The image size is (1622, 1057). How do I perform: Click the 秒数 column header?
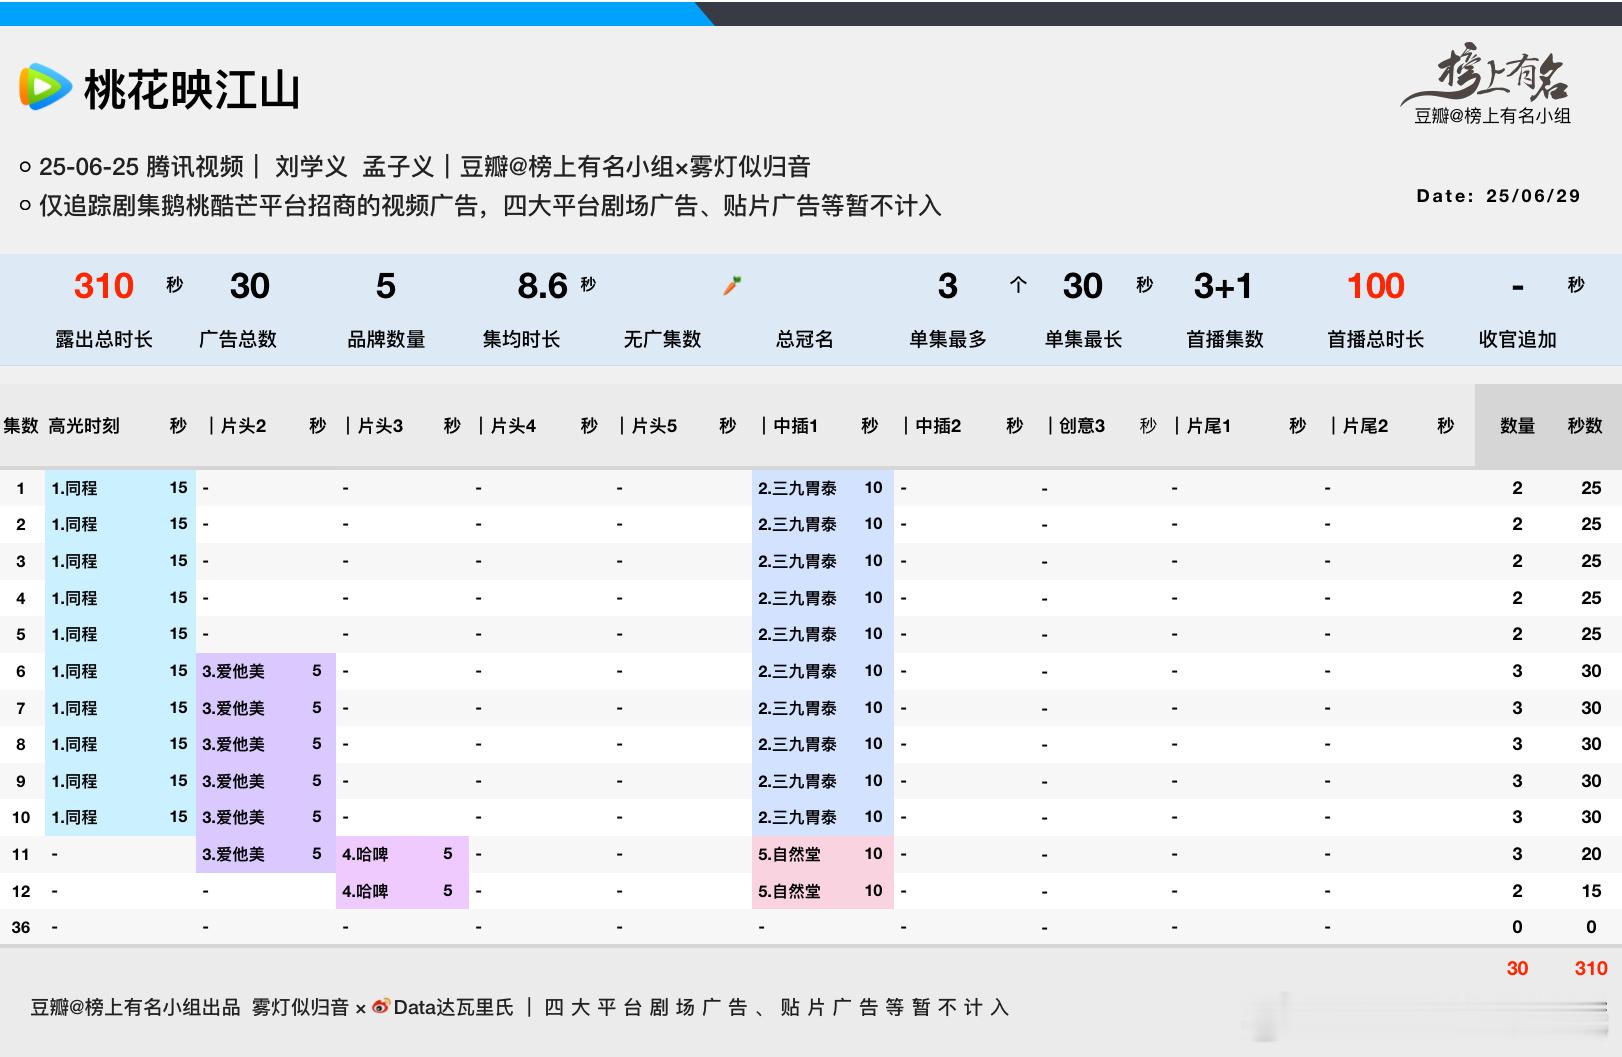tap(1585, 426)
